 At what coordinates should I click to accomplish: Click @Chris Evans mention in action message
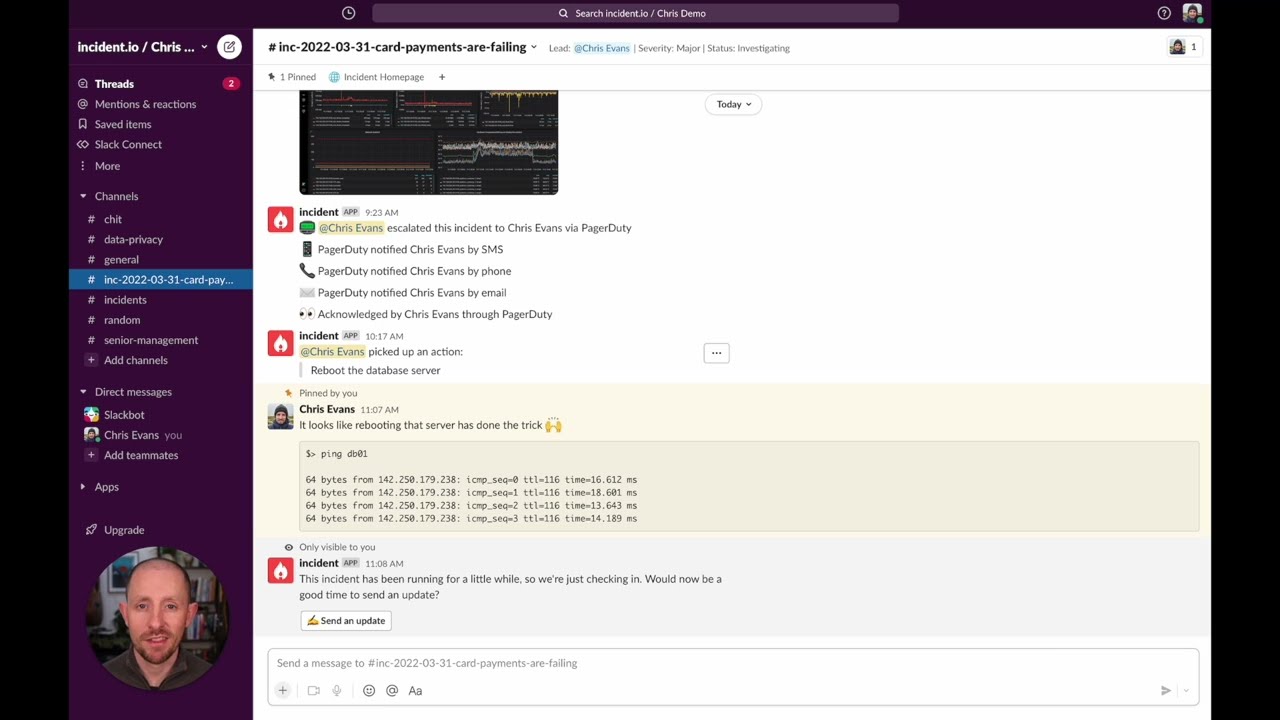tap(332, 352)
